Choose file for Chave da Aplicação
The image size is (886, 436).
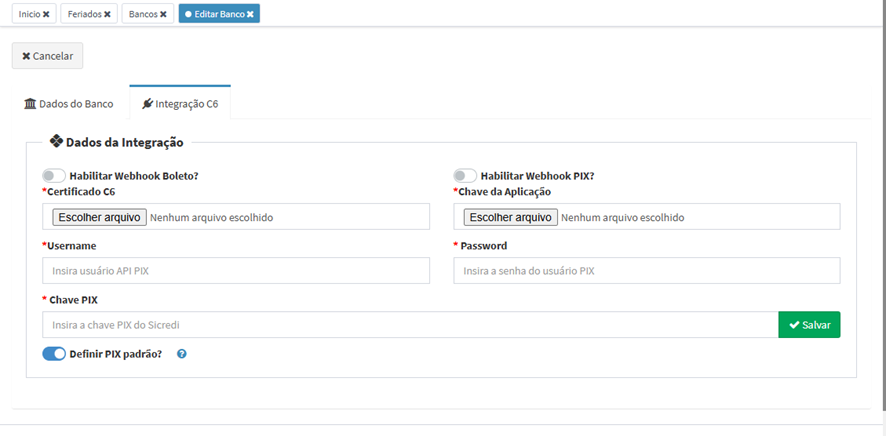pos(511,217)
